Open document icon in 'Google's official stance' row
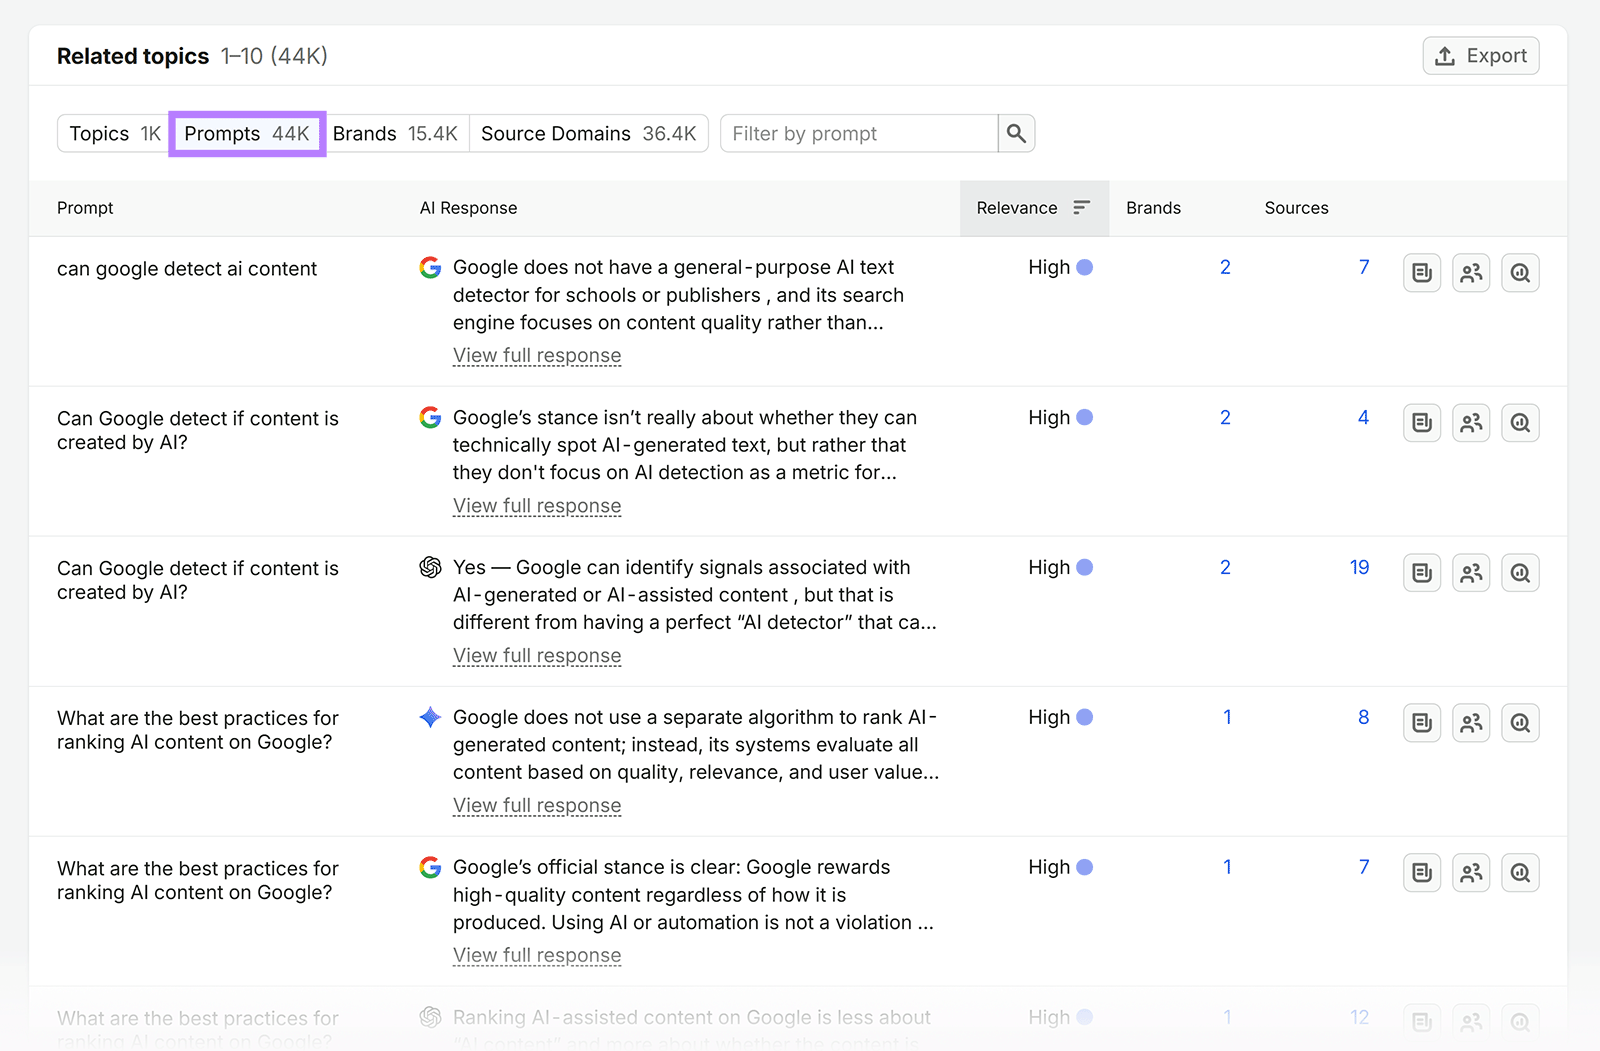Viewport: 1600px width, 1051px height. [1422, 873]
